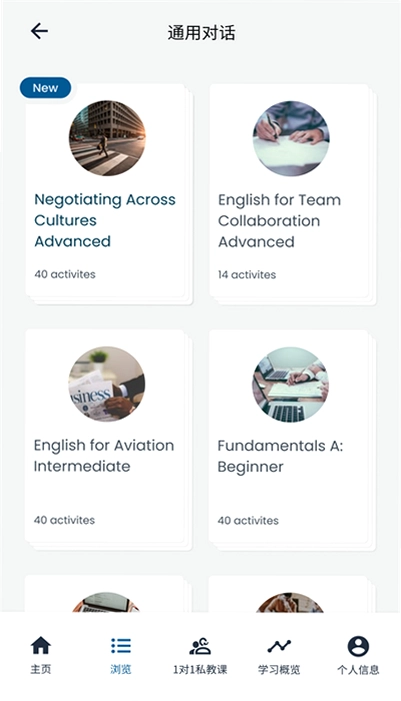Open English for Team Collaboration Advanced title
The width and height of the screenshot is (401, 701).
[279, 221]
